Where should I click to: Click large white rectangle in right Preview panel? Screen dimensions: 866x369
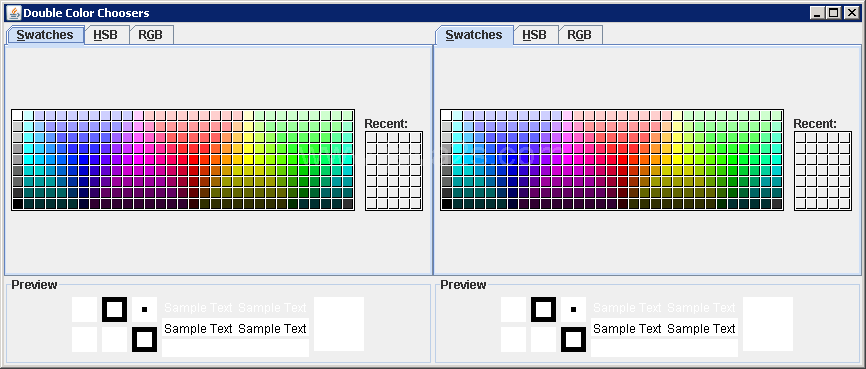[768, 324]
